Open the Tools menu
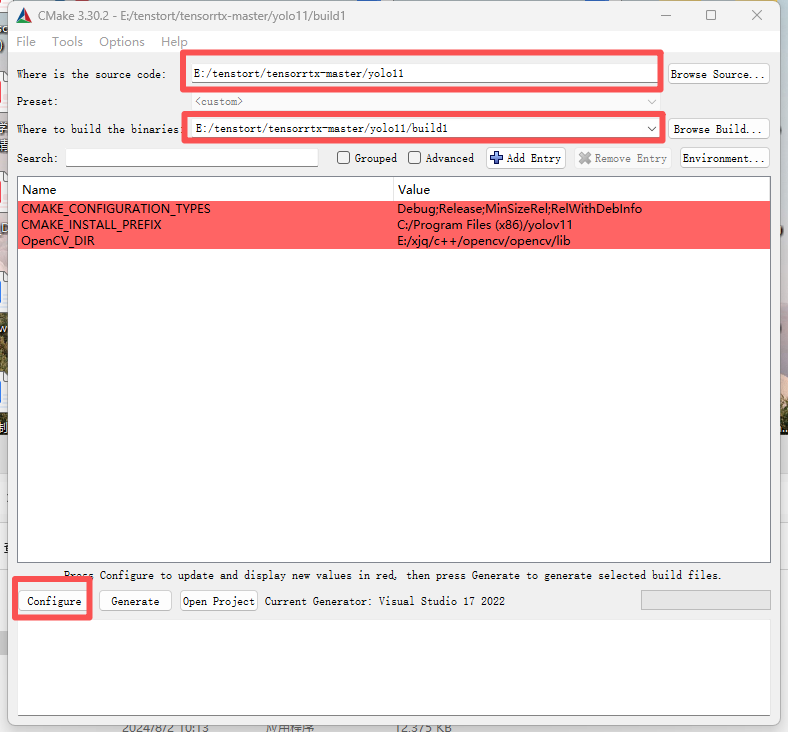The height and width of the screenshot is (732, 788). point(67,42)
